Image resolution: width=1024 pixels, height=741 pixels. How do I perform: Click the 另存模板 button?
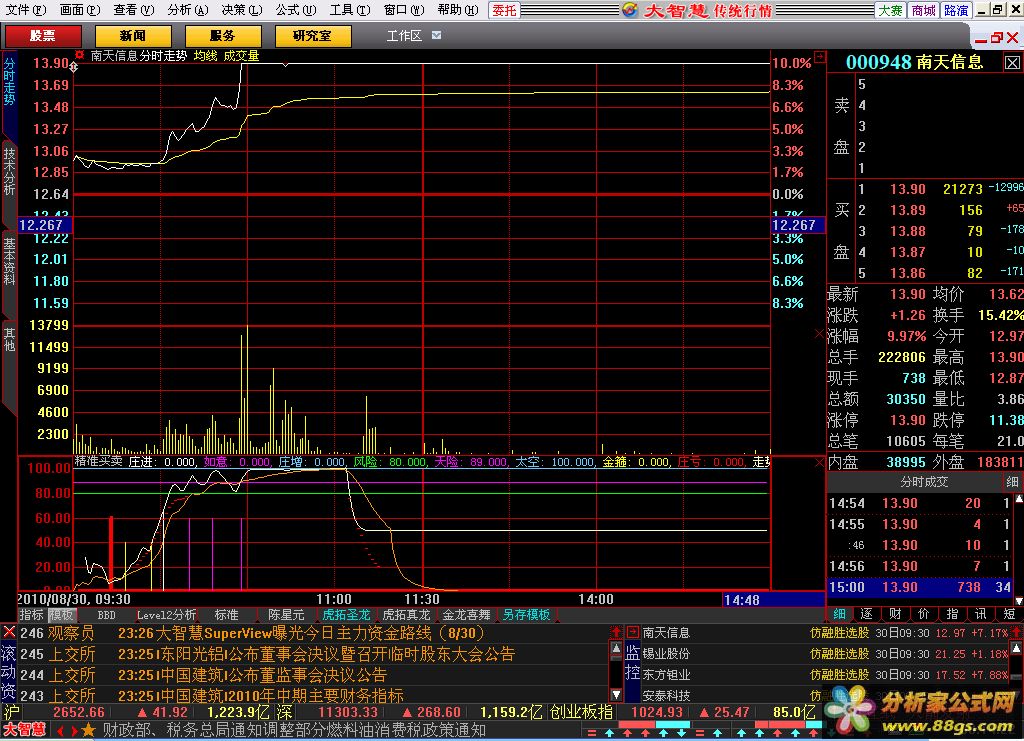point(526,615)
